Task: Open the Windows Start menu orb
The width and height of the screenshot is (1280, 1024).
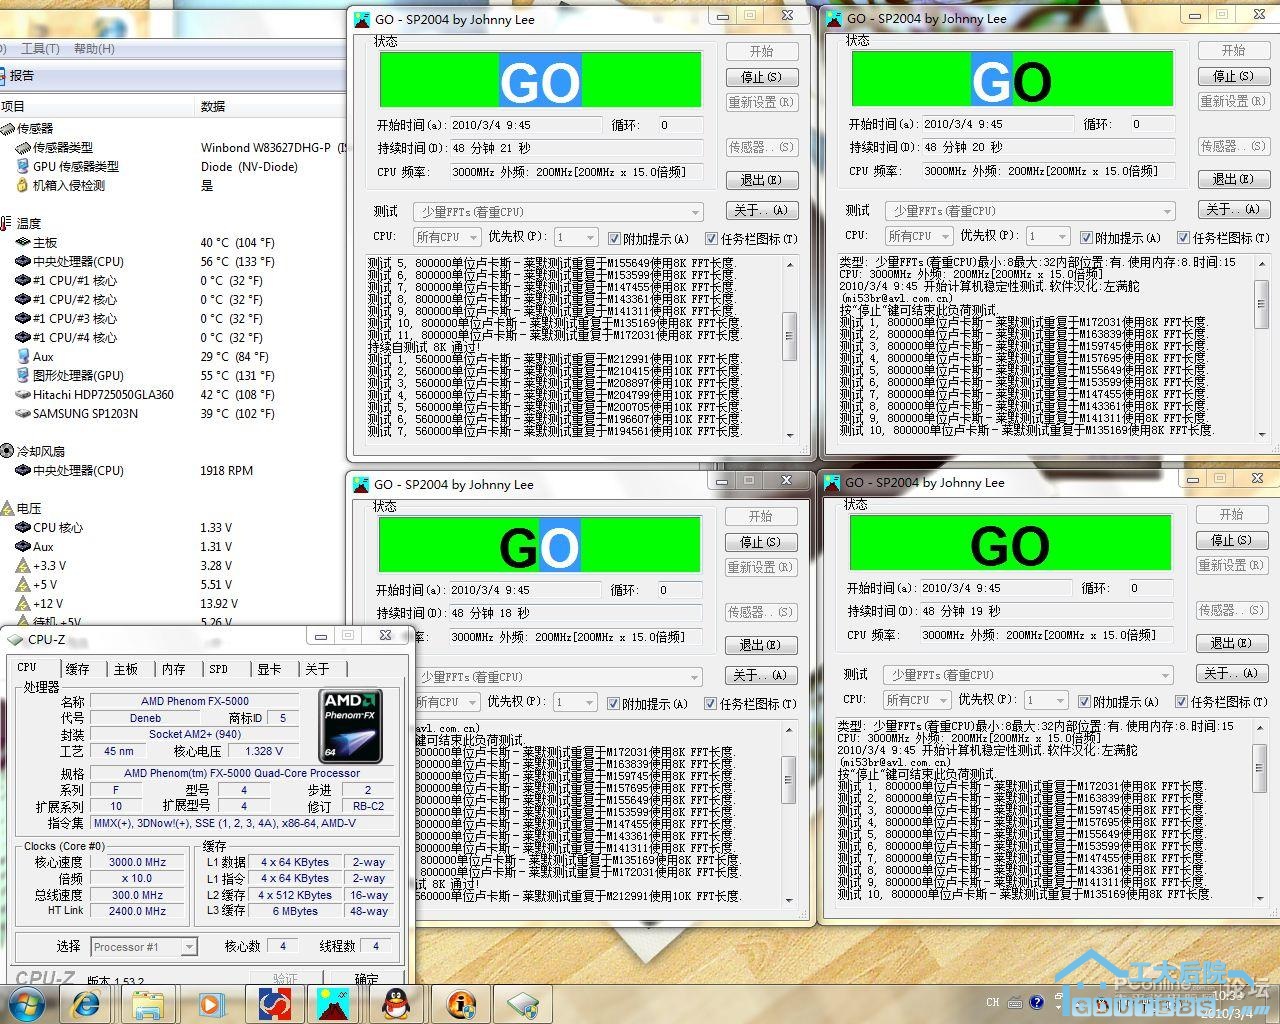Action: tap(26, 1003)
